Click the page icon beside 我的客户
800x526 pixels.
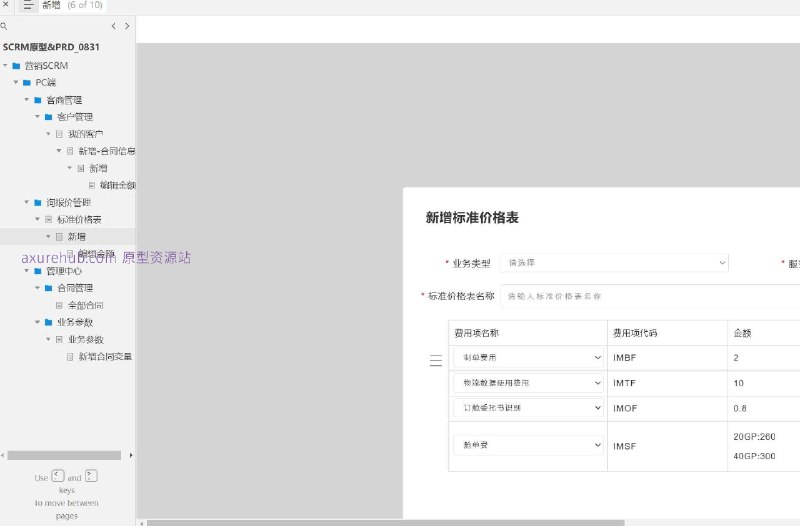(59, 134)
